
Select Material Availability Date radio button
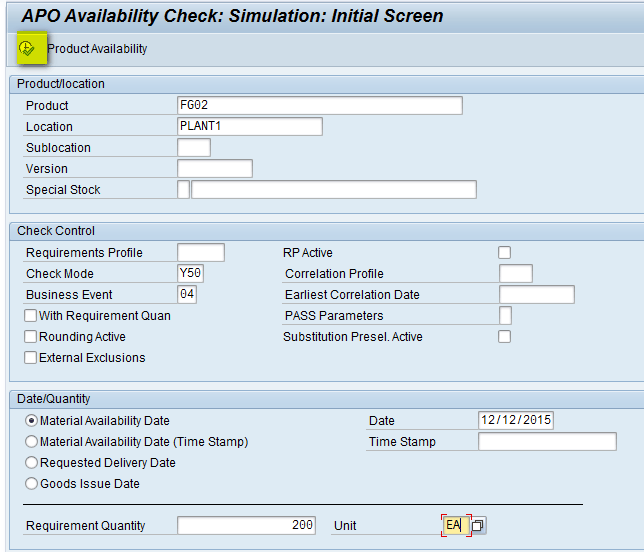click(x=31, y=421)
